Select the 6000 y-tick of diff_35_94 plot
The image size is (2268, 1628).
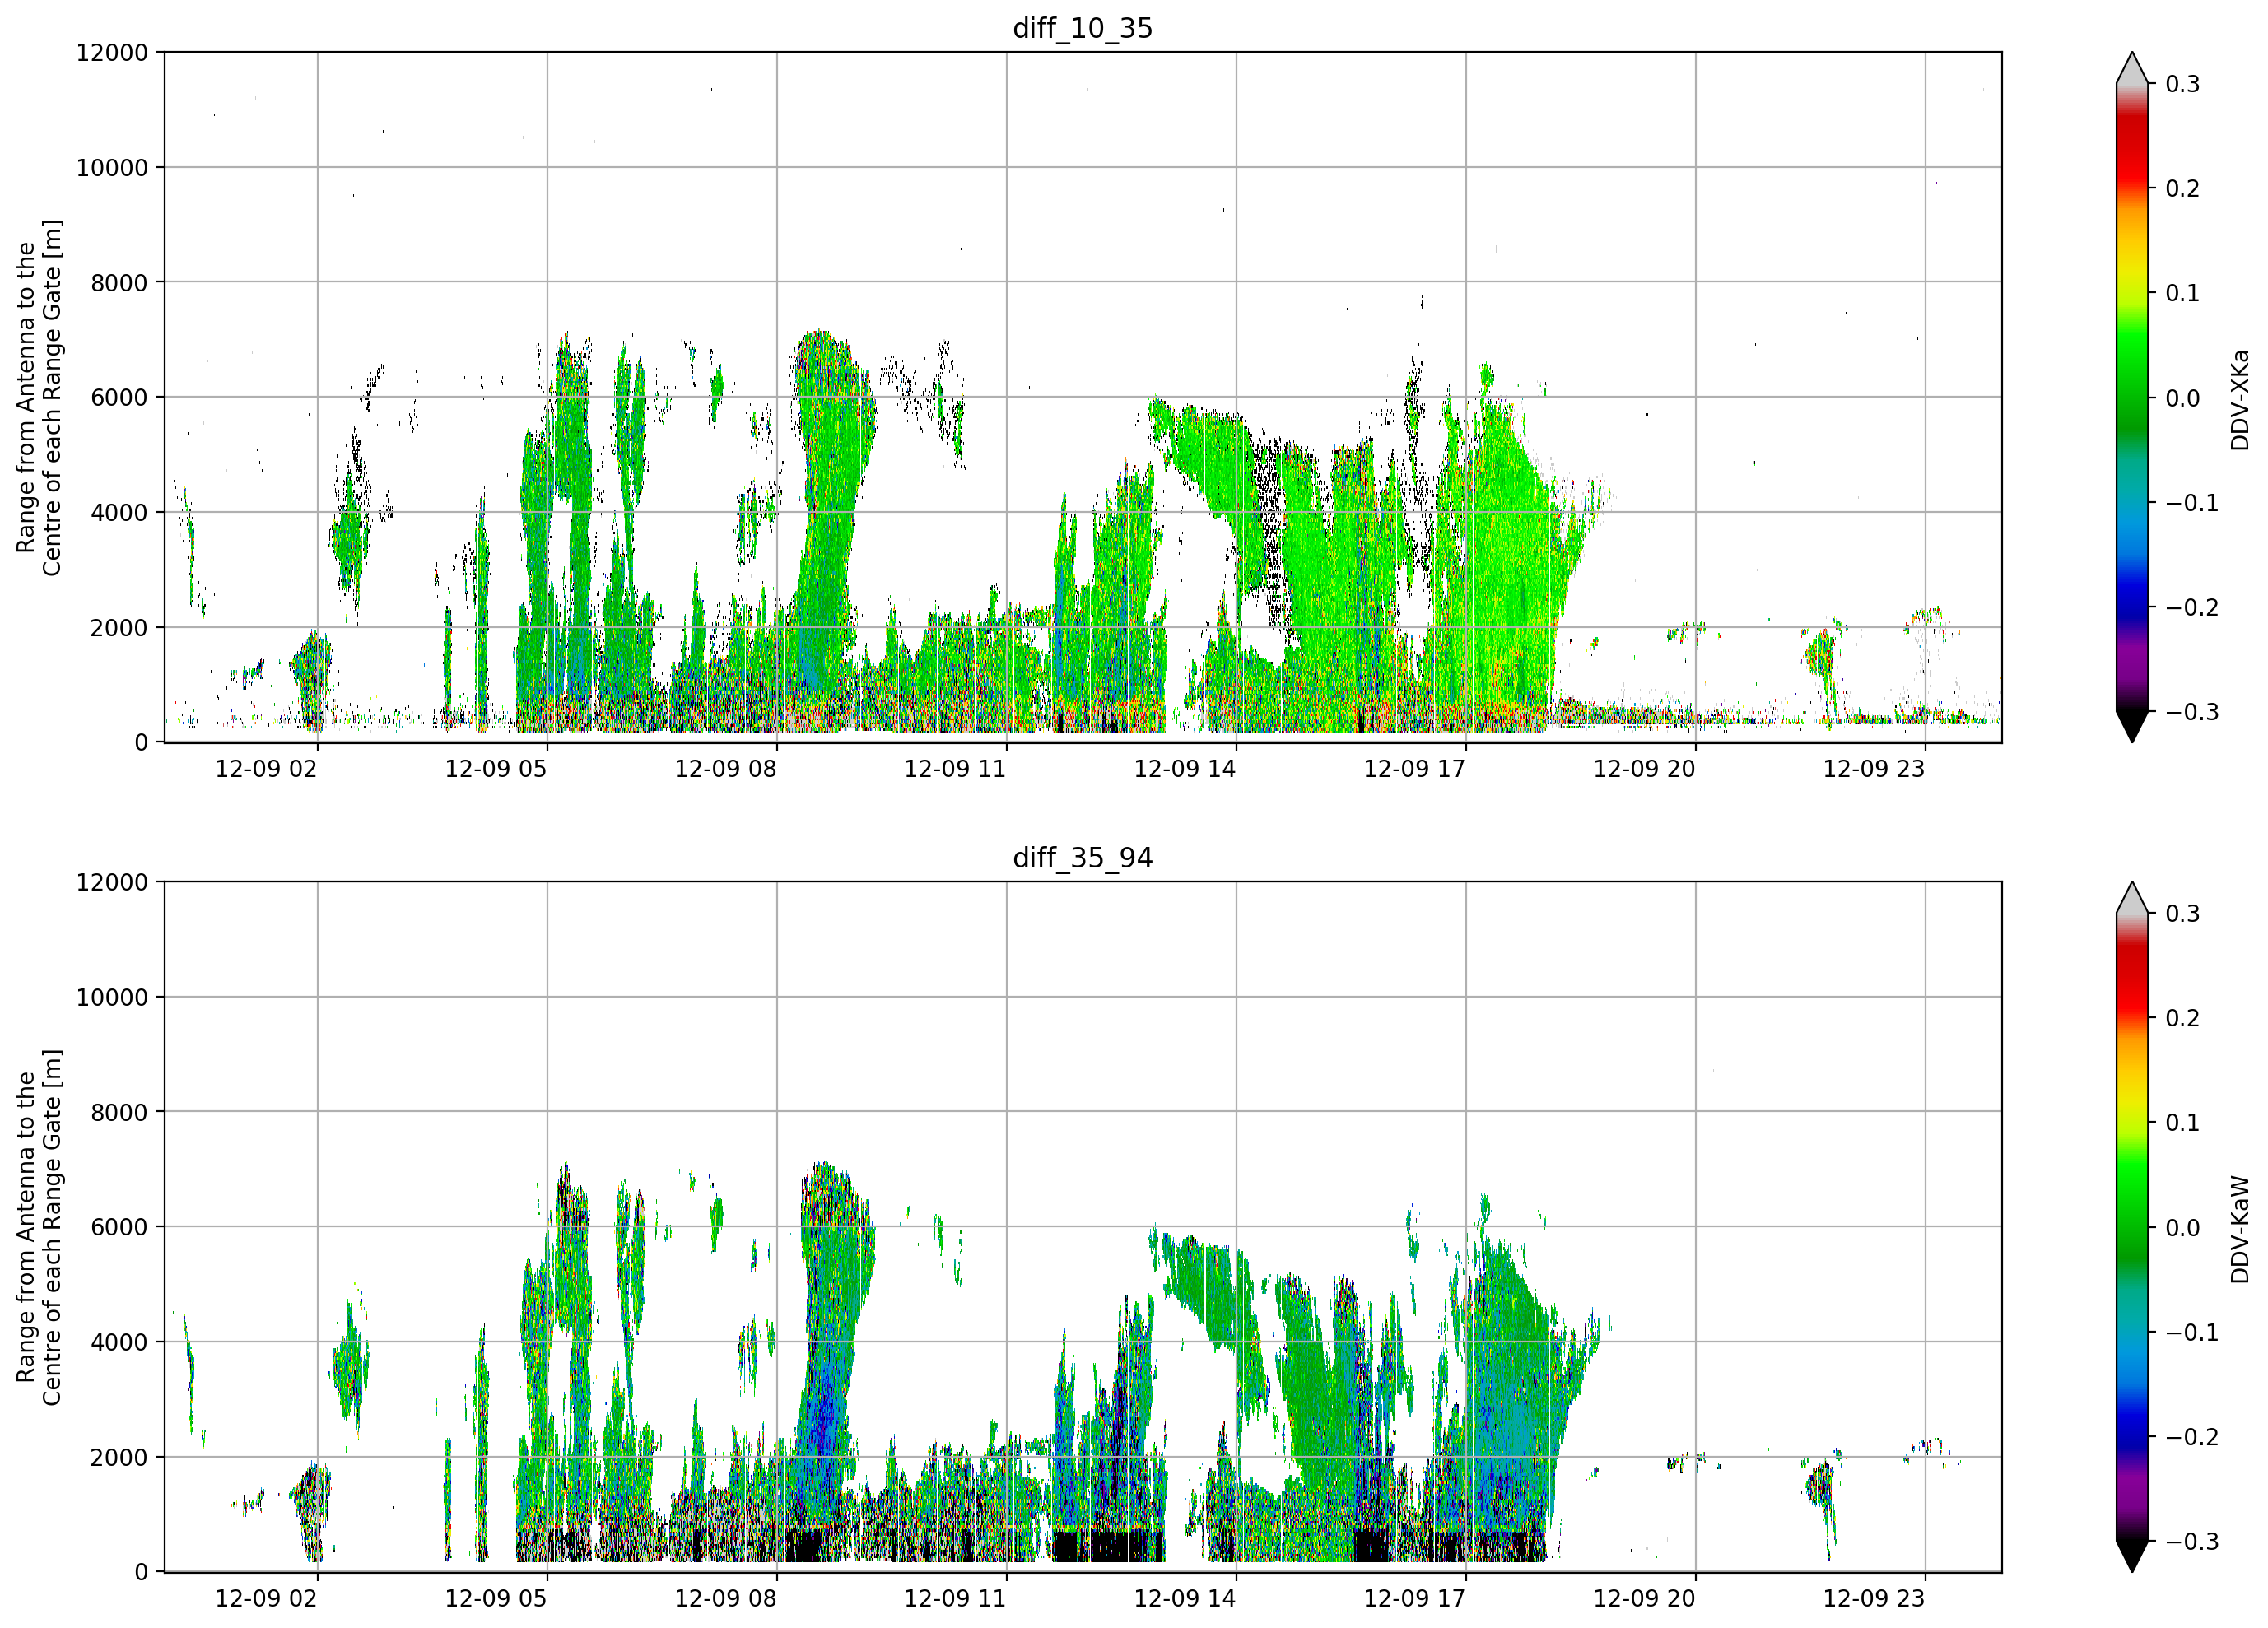[x=119, y=1228]
